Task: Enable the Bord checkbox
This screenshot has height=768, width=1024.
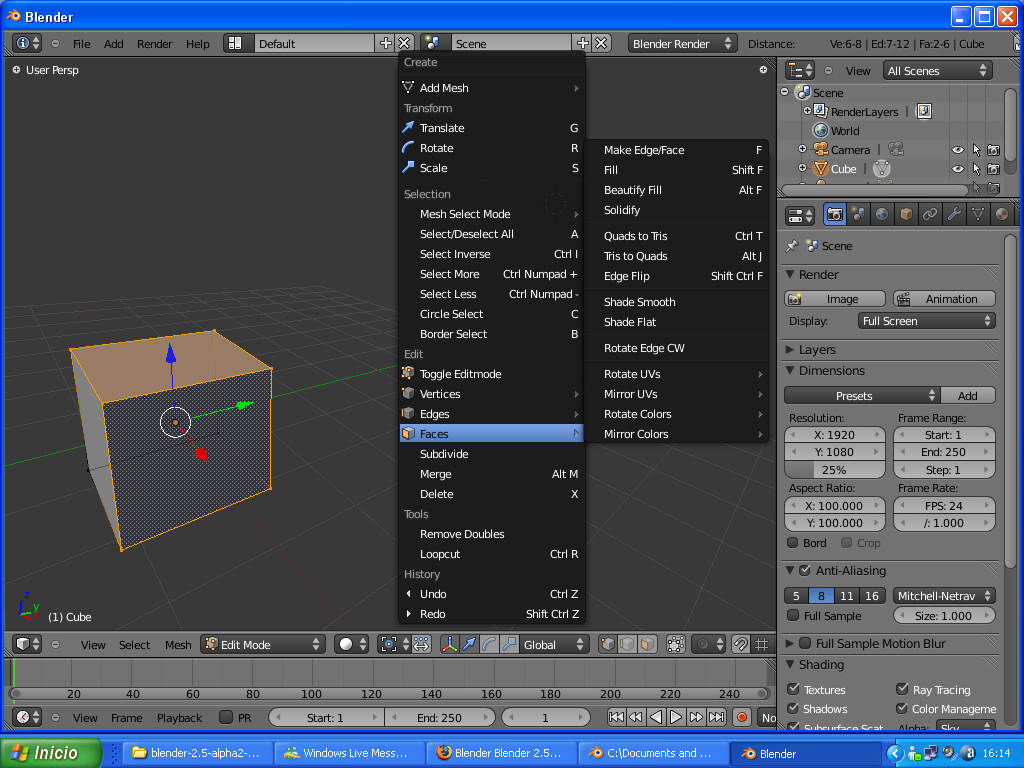Action: click(x=793, y=543)
